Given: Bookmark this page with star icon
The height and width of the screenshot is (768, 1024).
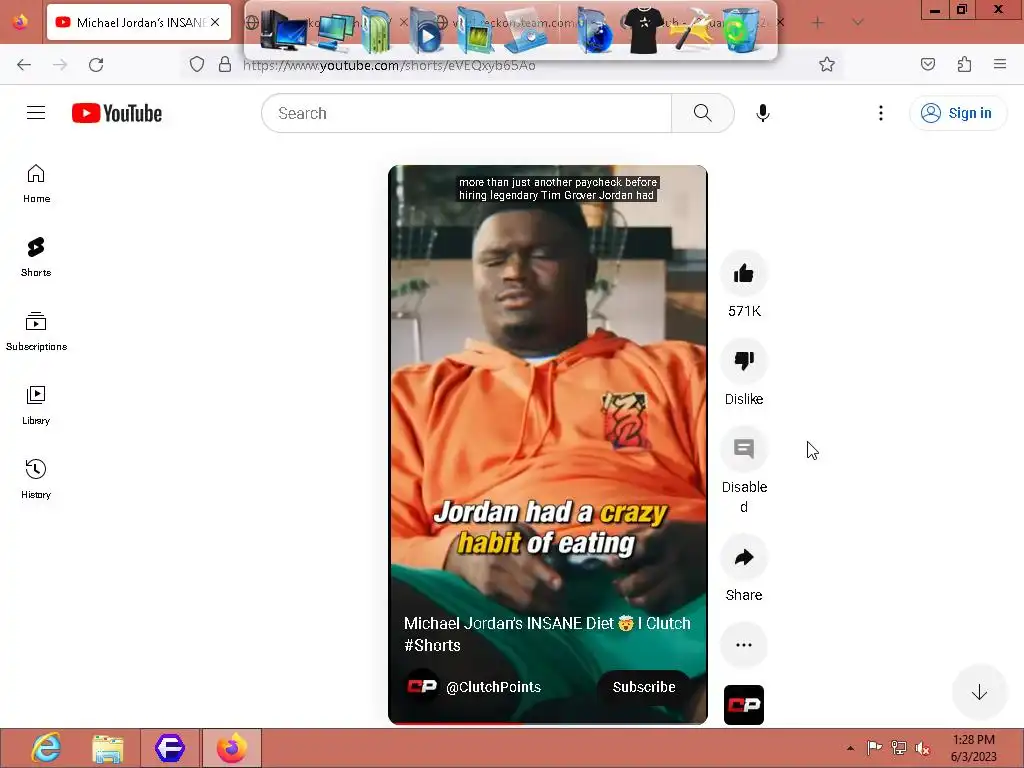Looking at the screenshot, I should coord(827,64).
